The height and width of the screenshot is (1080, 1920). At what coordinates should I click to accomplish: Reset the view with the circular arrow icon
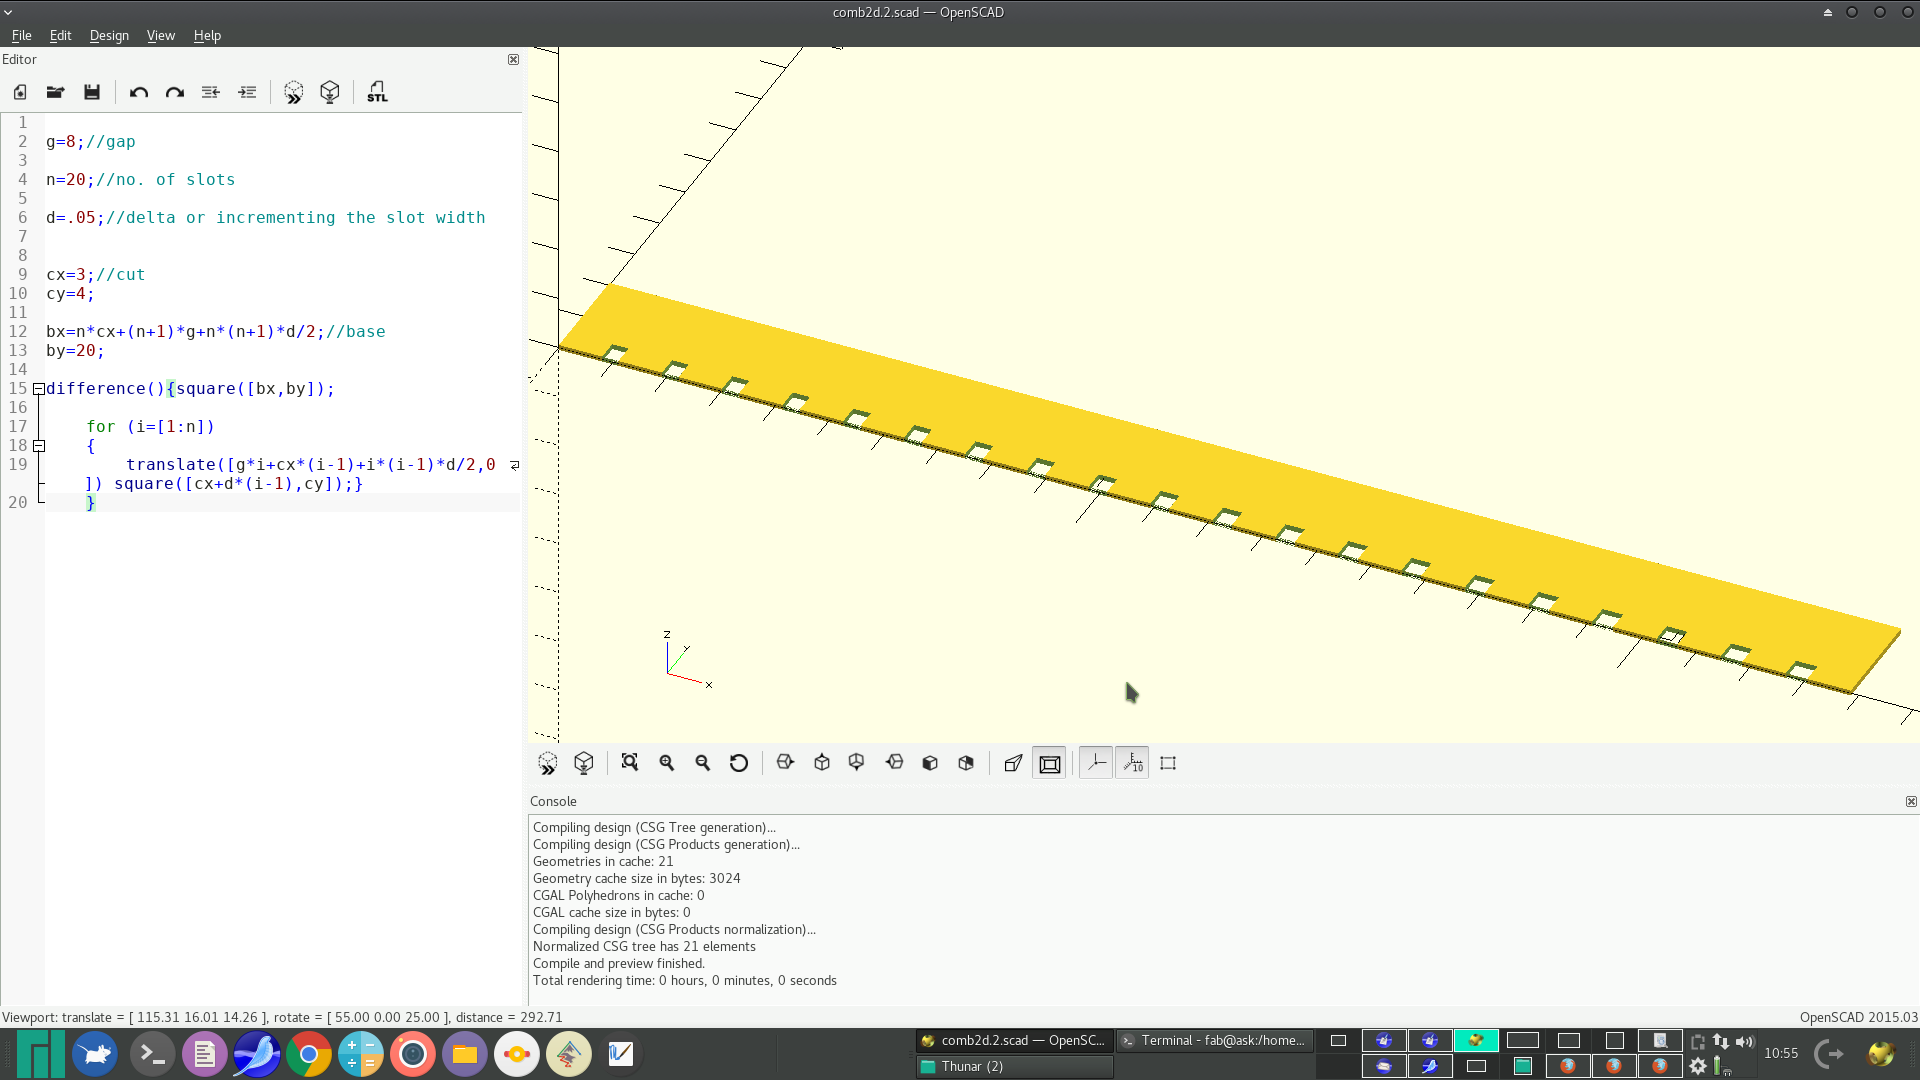click(x=739, y=763)
